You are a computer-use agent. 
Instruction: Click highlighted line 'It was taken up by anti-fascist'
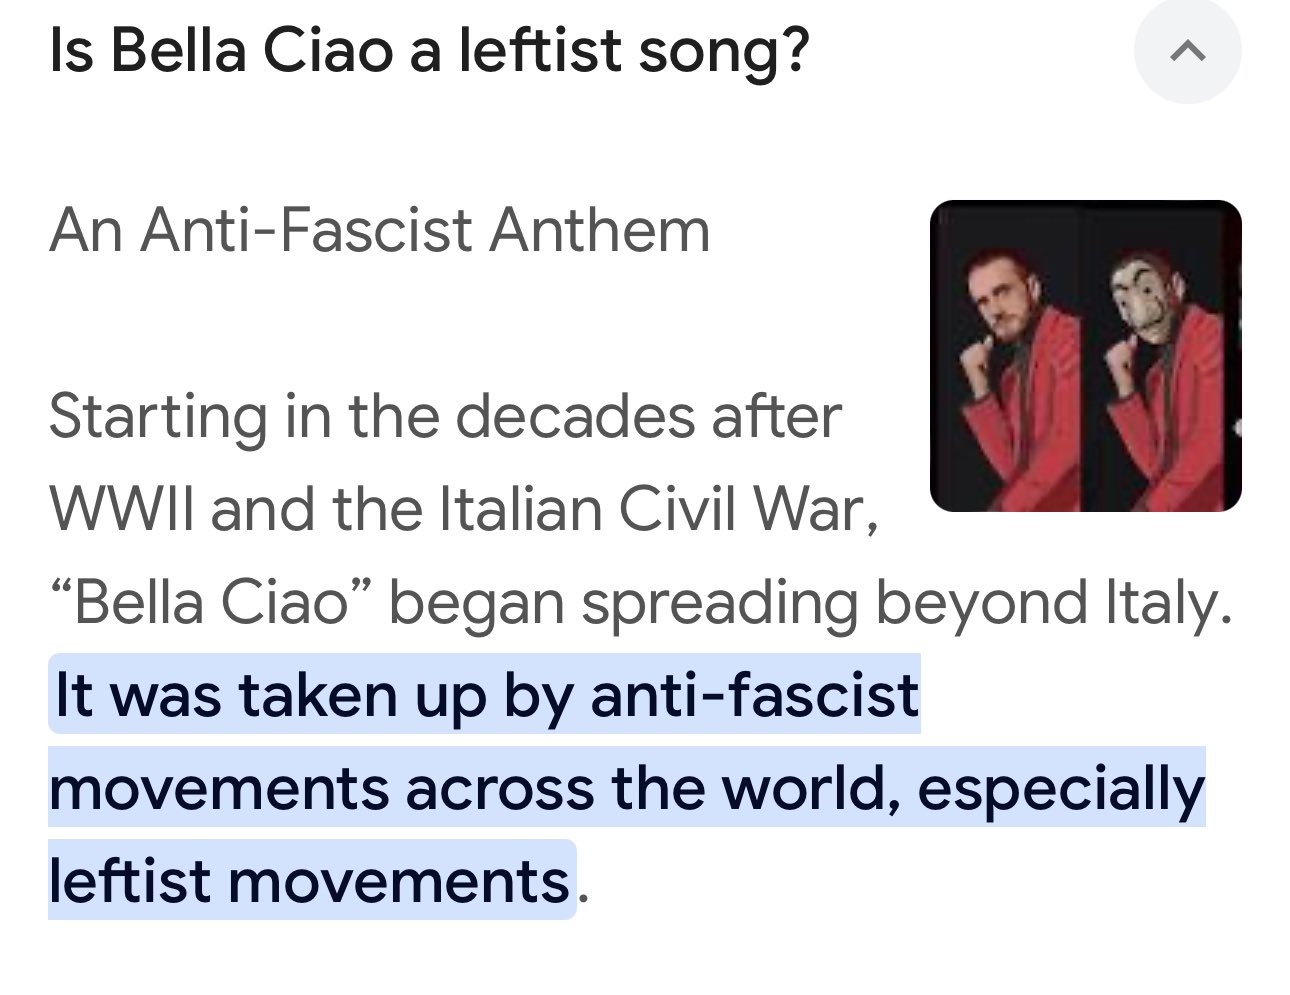click(x=486, y=695)
